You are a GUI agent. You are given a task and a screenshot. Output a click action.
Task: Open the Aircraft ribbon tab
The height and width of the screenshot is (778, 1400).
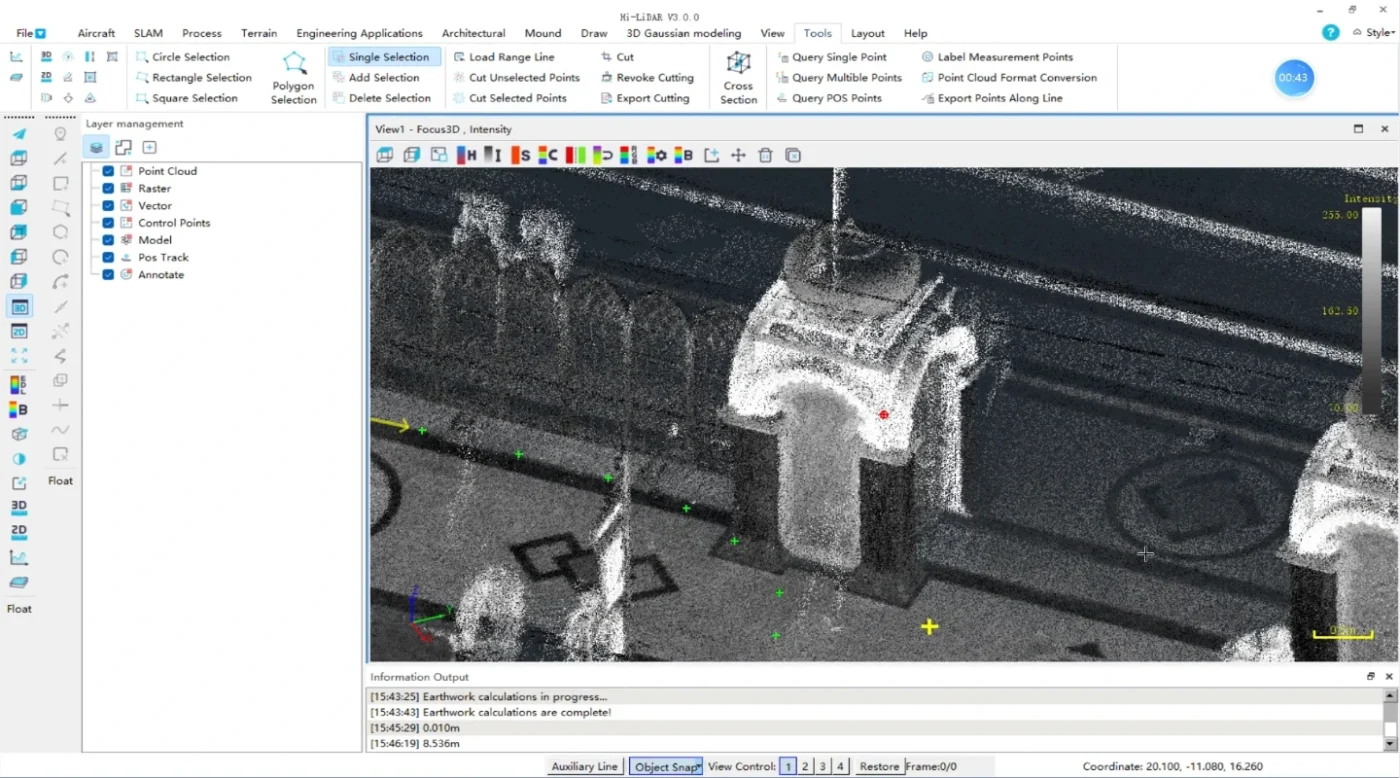click(96, 33)
